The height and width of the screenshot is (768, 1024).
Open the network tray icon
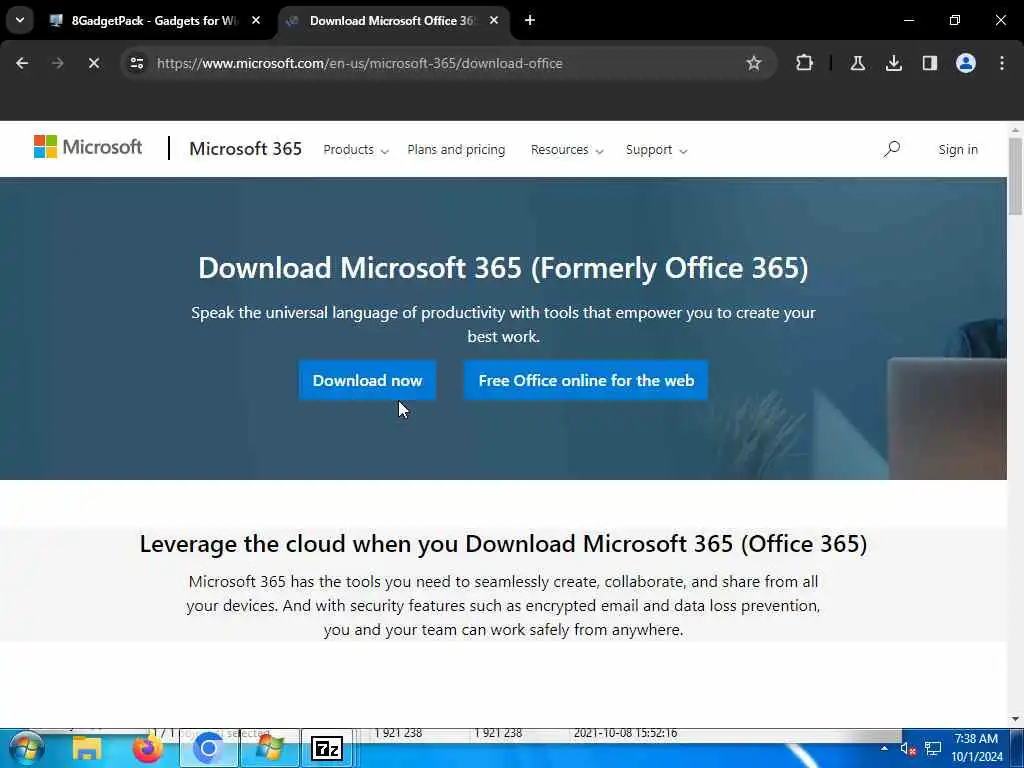point(933,749)
